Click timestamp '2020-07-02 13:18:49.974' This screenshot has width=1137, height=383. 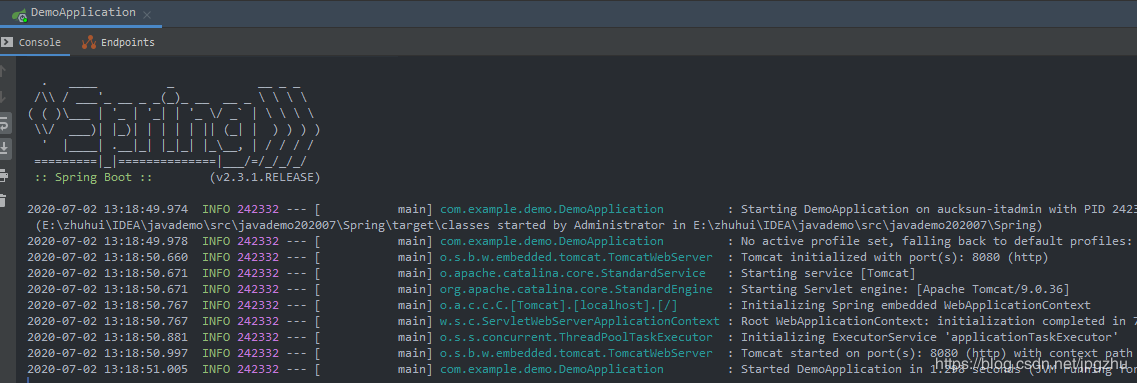[x=107, y=209]
